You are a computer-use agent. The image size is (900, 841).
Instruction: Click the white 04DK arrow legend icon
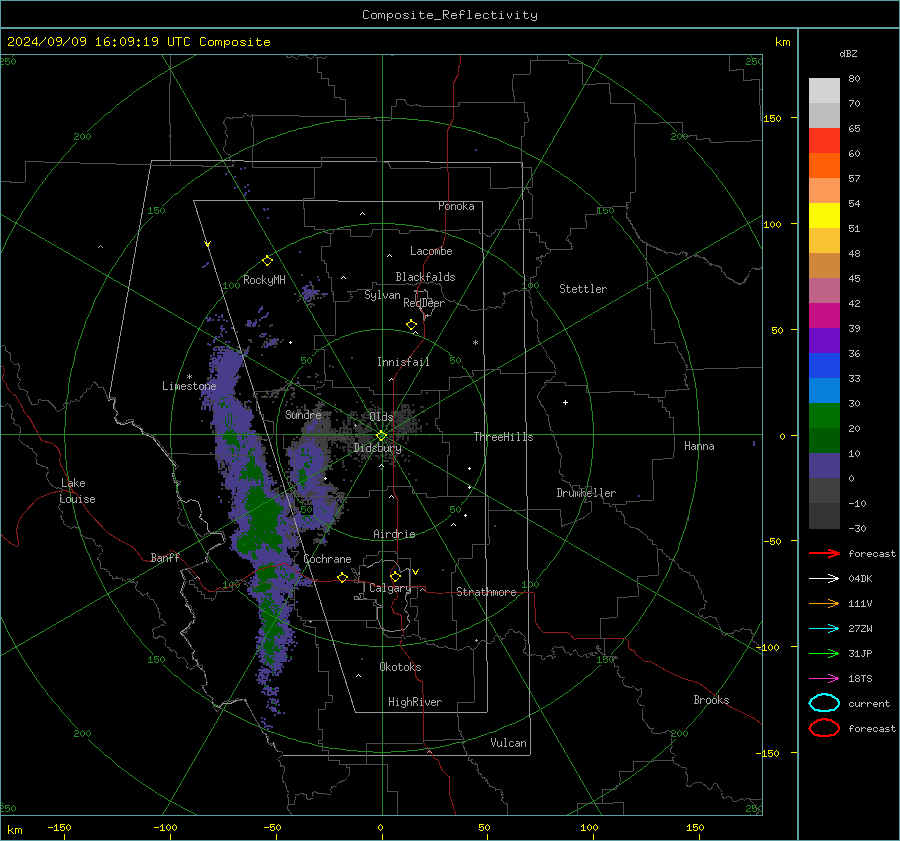[x=824, y=579]
